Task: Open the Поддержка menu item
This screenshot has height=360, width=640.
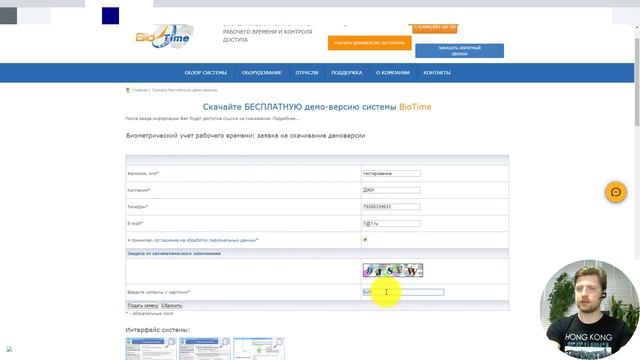Action: click(347, 73)
